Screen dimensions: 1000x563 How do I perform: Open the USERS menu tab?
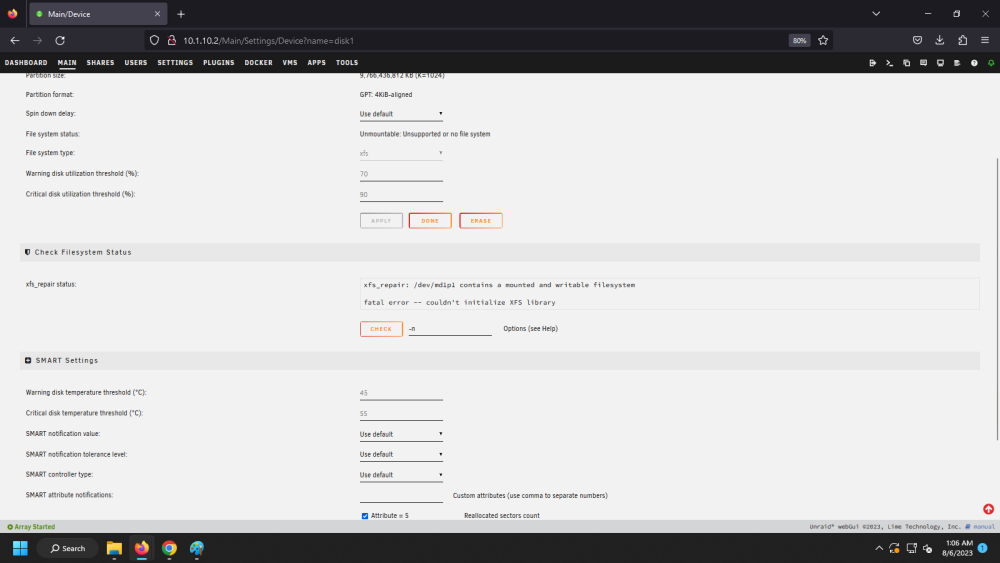(136, 62)
